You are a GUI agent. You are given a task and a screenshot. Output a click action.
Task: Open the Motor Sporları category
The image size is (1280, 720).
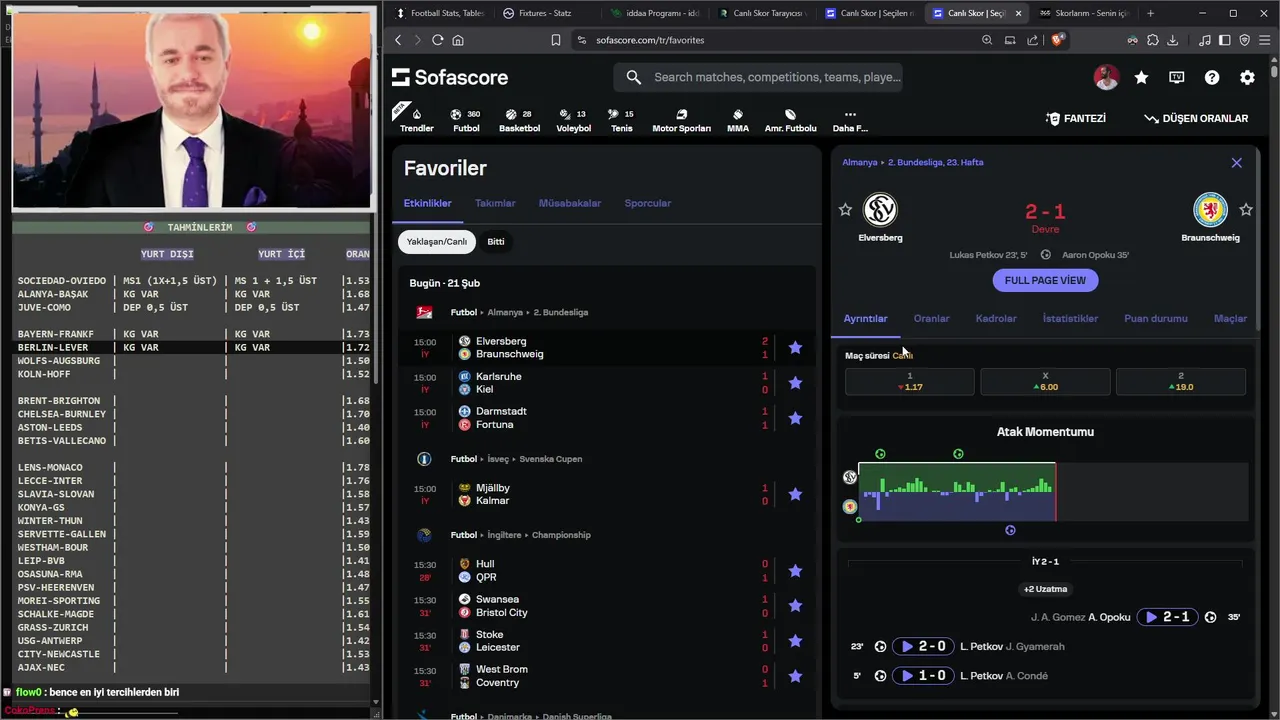[681, 119]
